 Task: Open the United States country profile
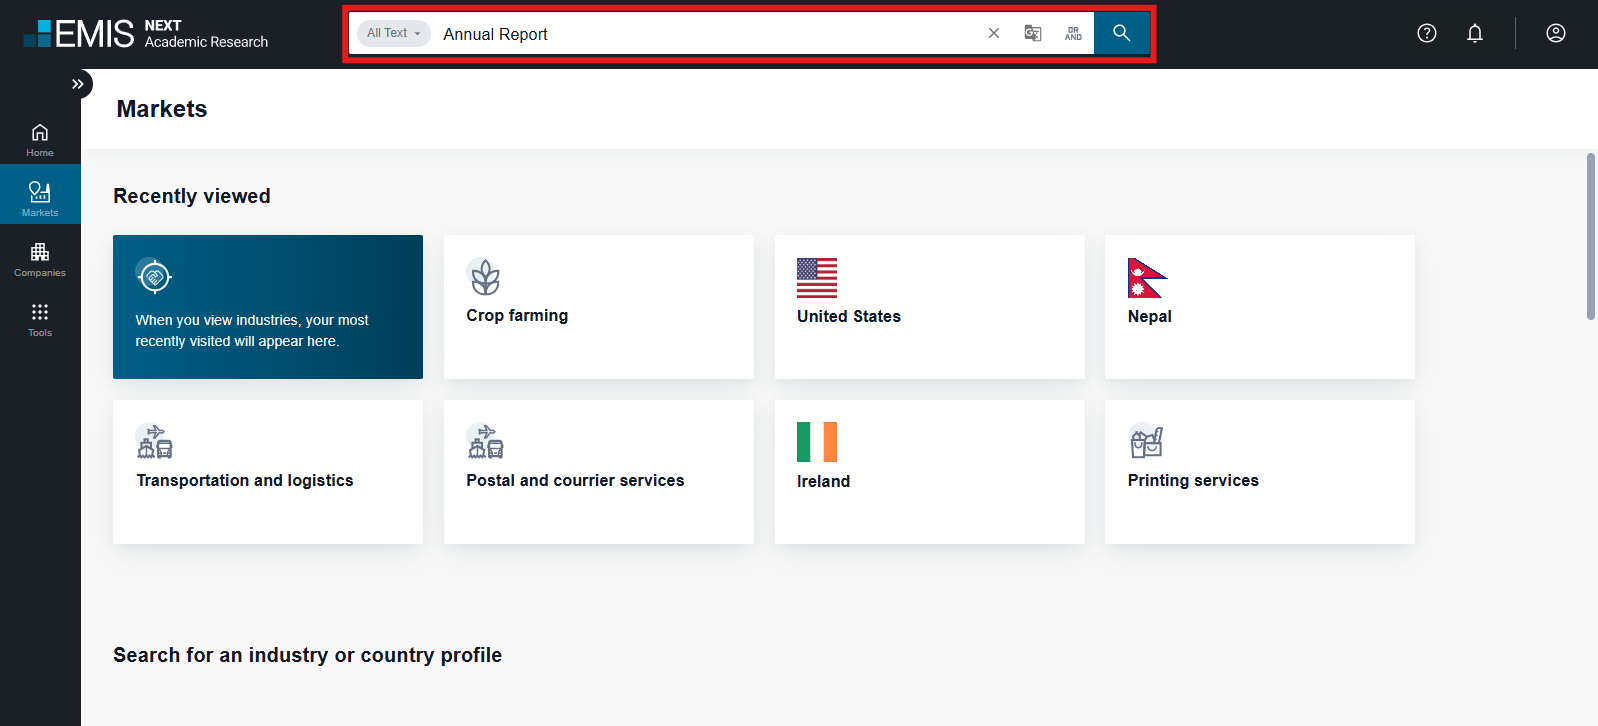click(929, 307)
